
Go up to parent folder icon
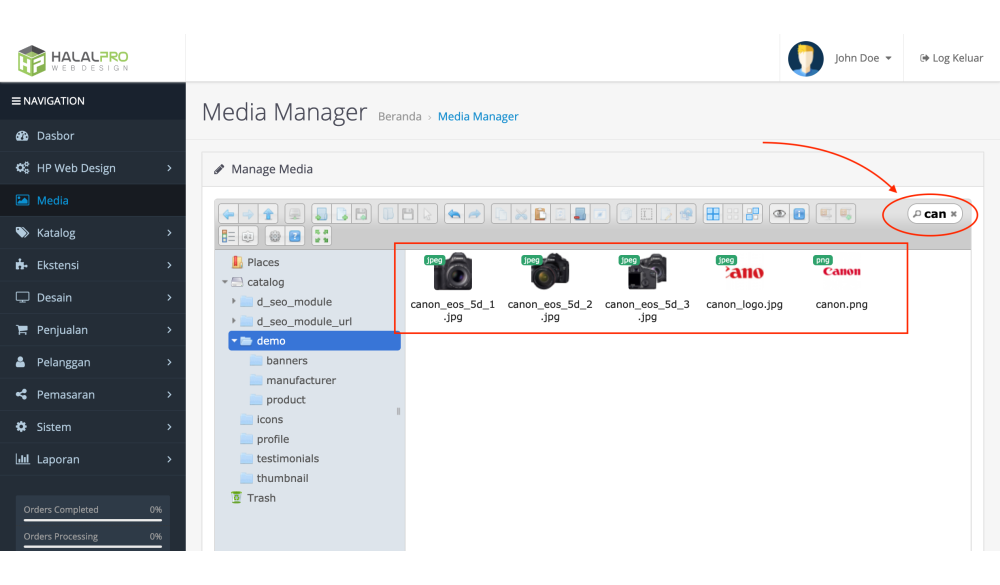click(268, 214)
